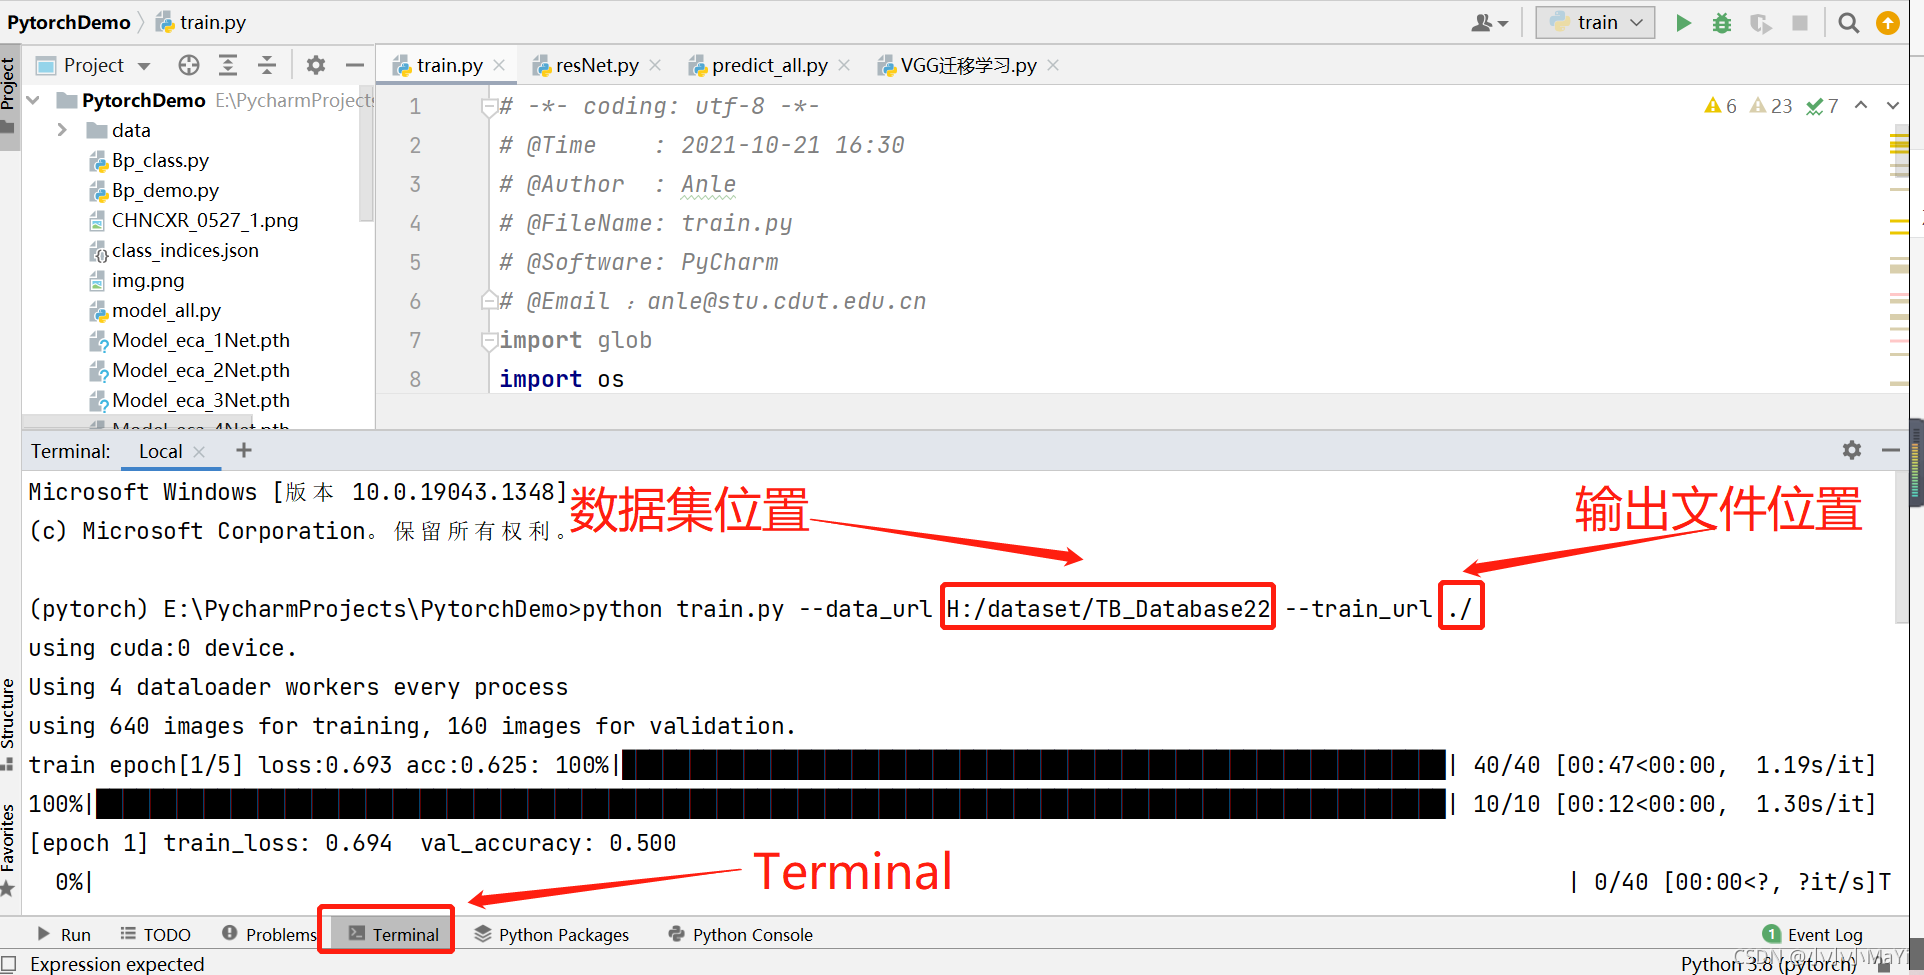Toggle the Project side tool window stripe
This screenshot has height=975, width=1924.
point(9,95)
